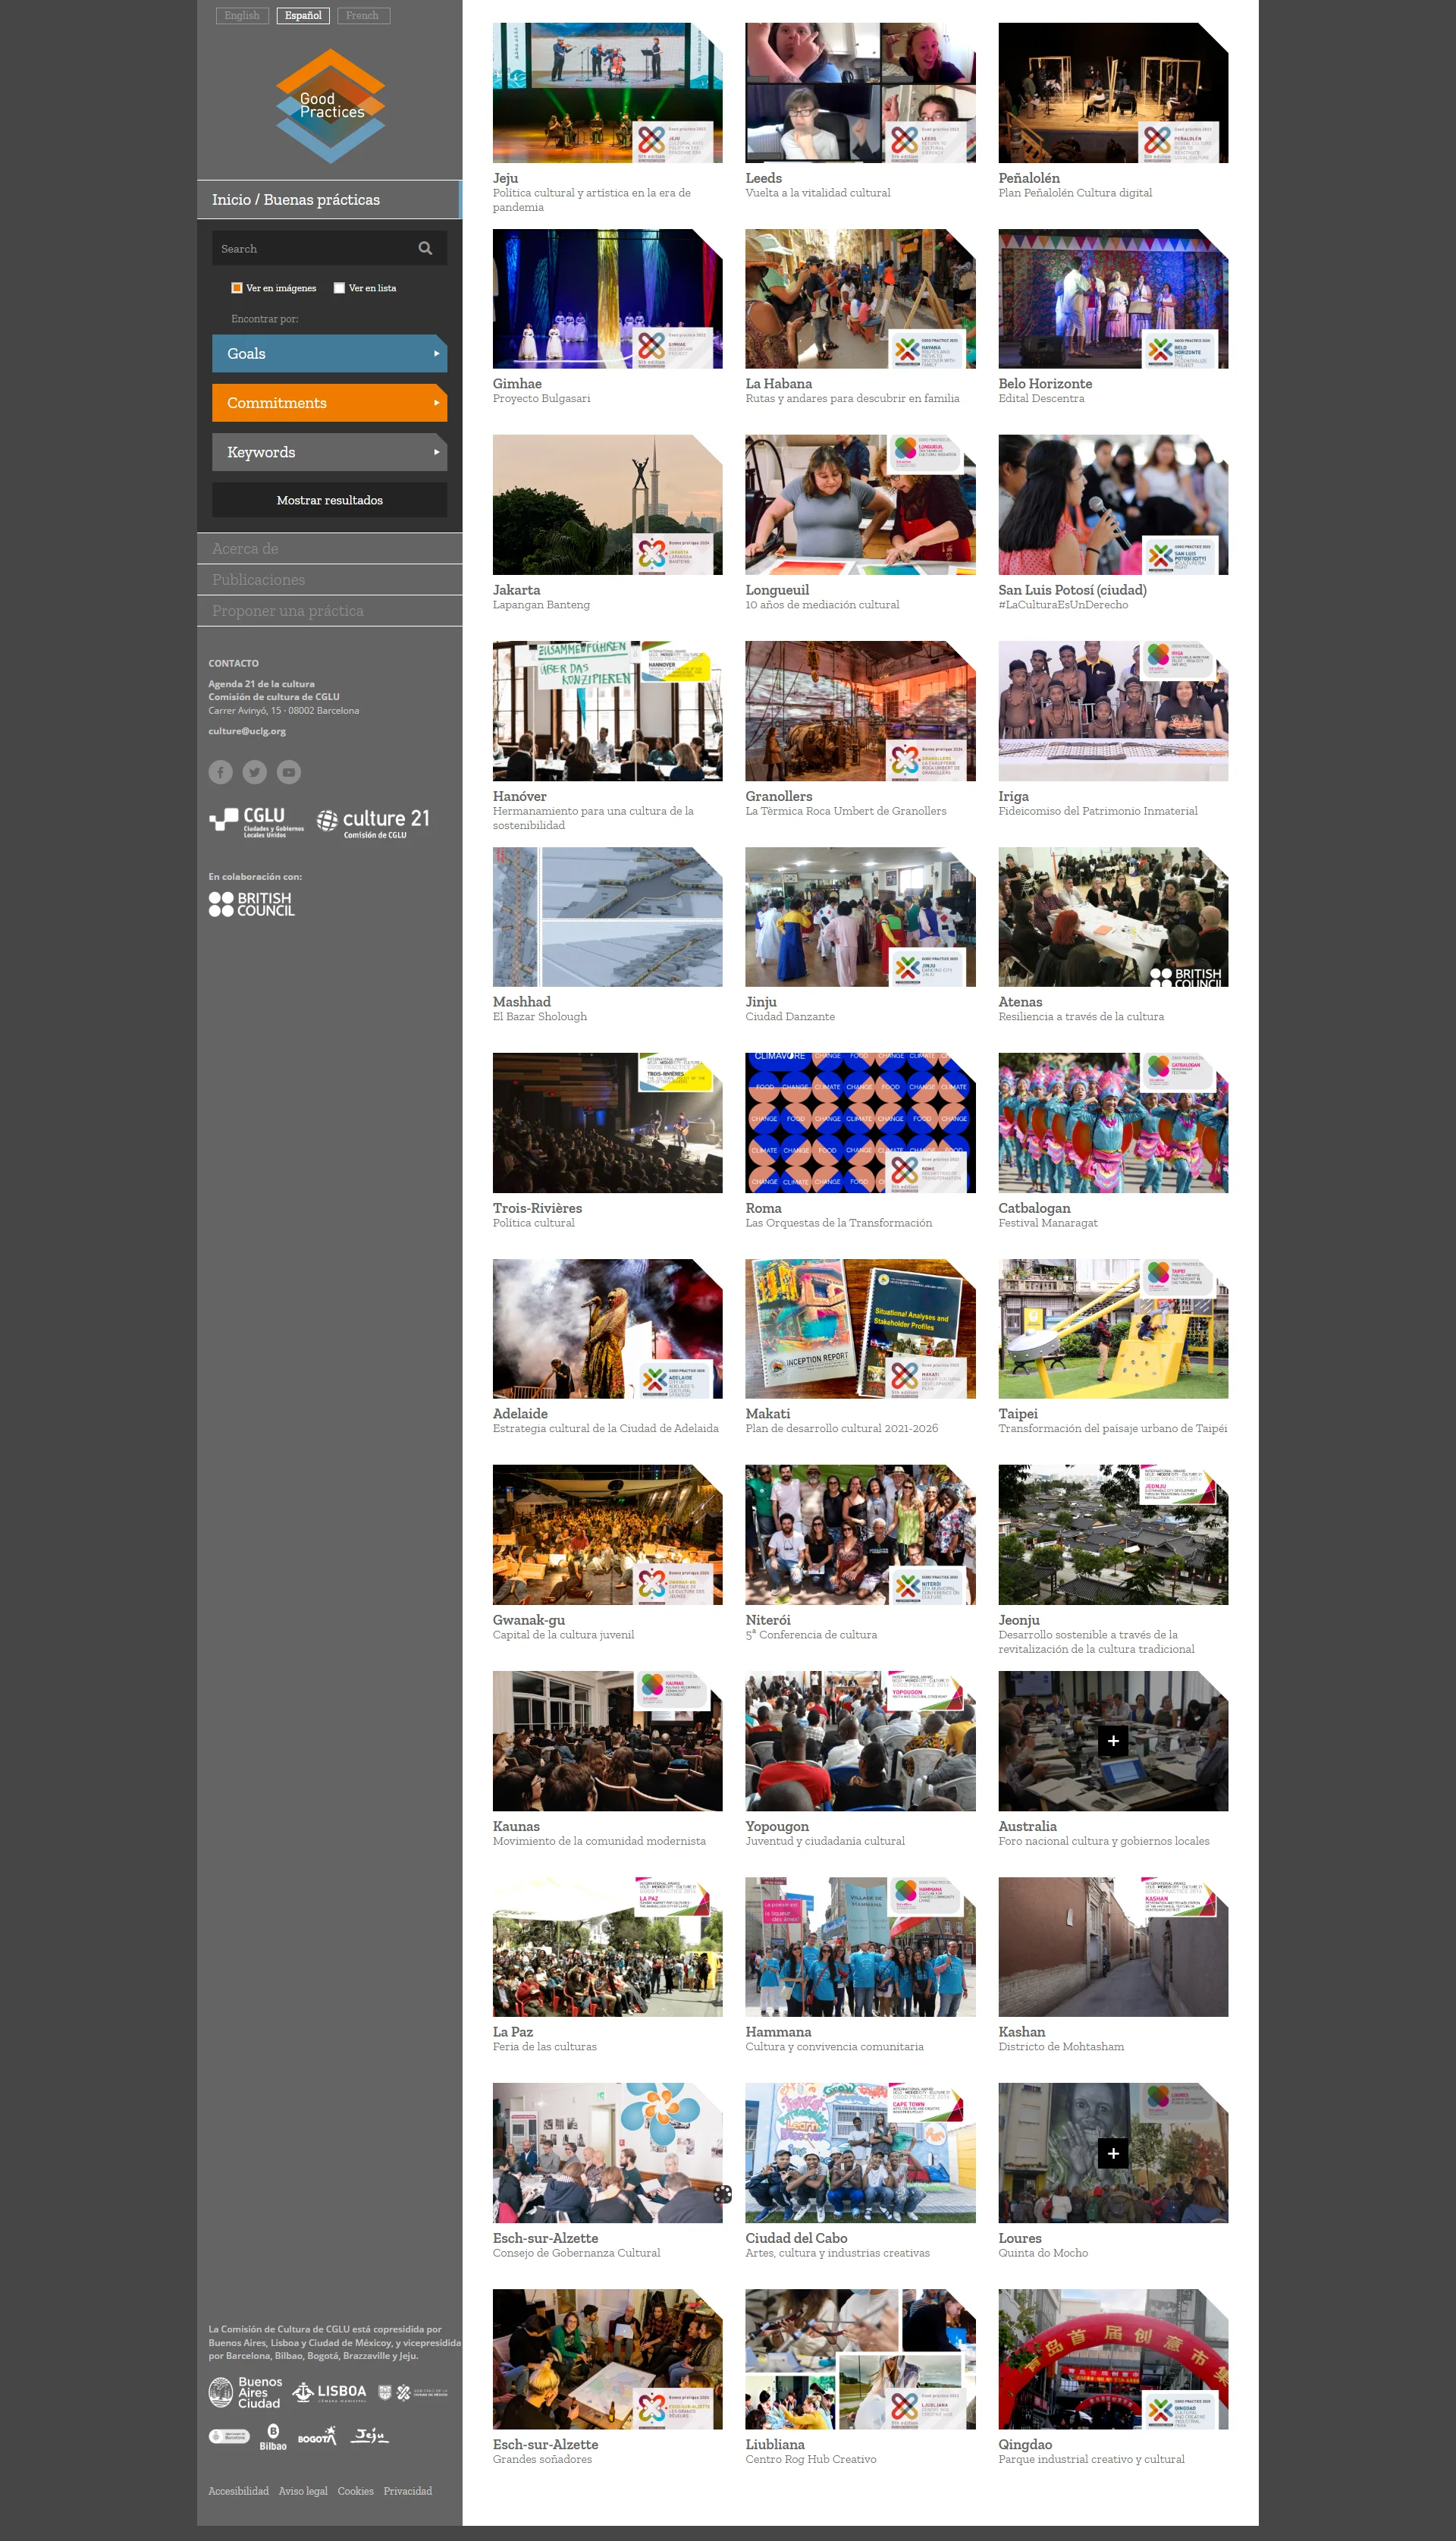
Task: Click the CGLU logo
Action: click(257, 821)
